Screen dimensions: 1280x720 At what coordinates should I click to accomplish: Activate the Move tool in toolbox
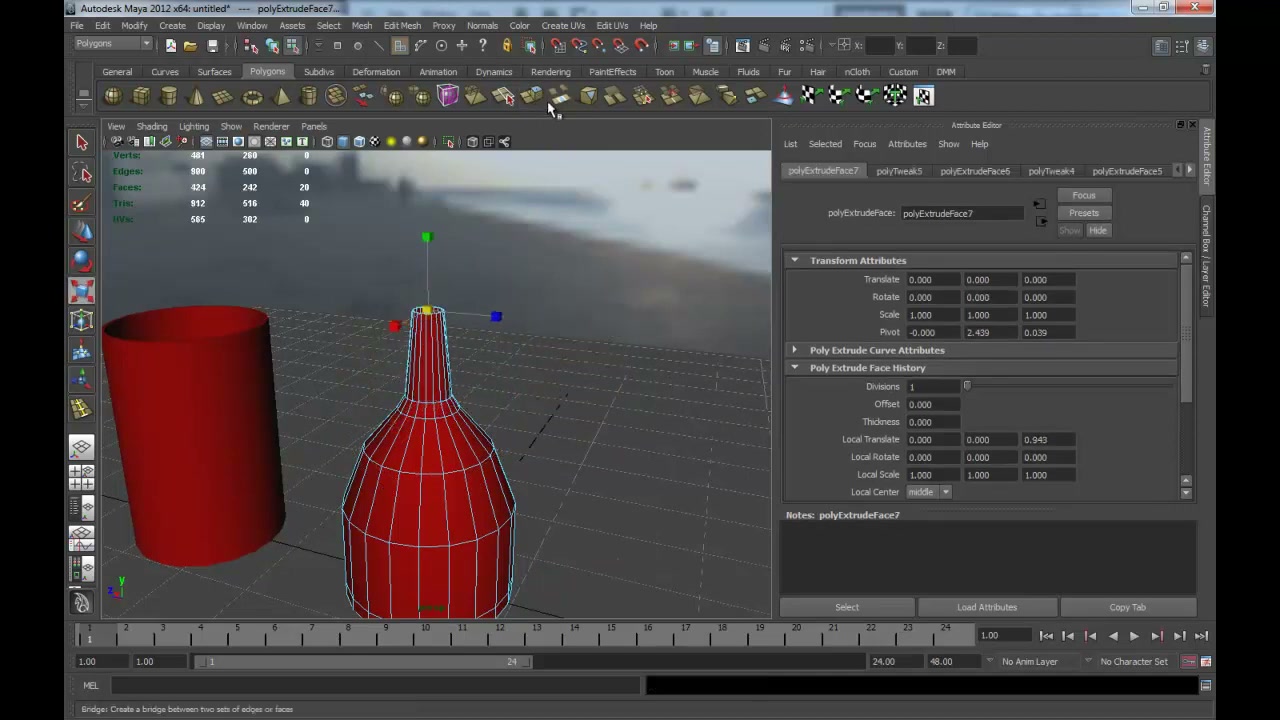[x=82, y=232]
